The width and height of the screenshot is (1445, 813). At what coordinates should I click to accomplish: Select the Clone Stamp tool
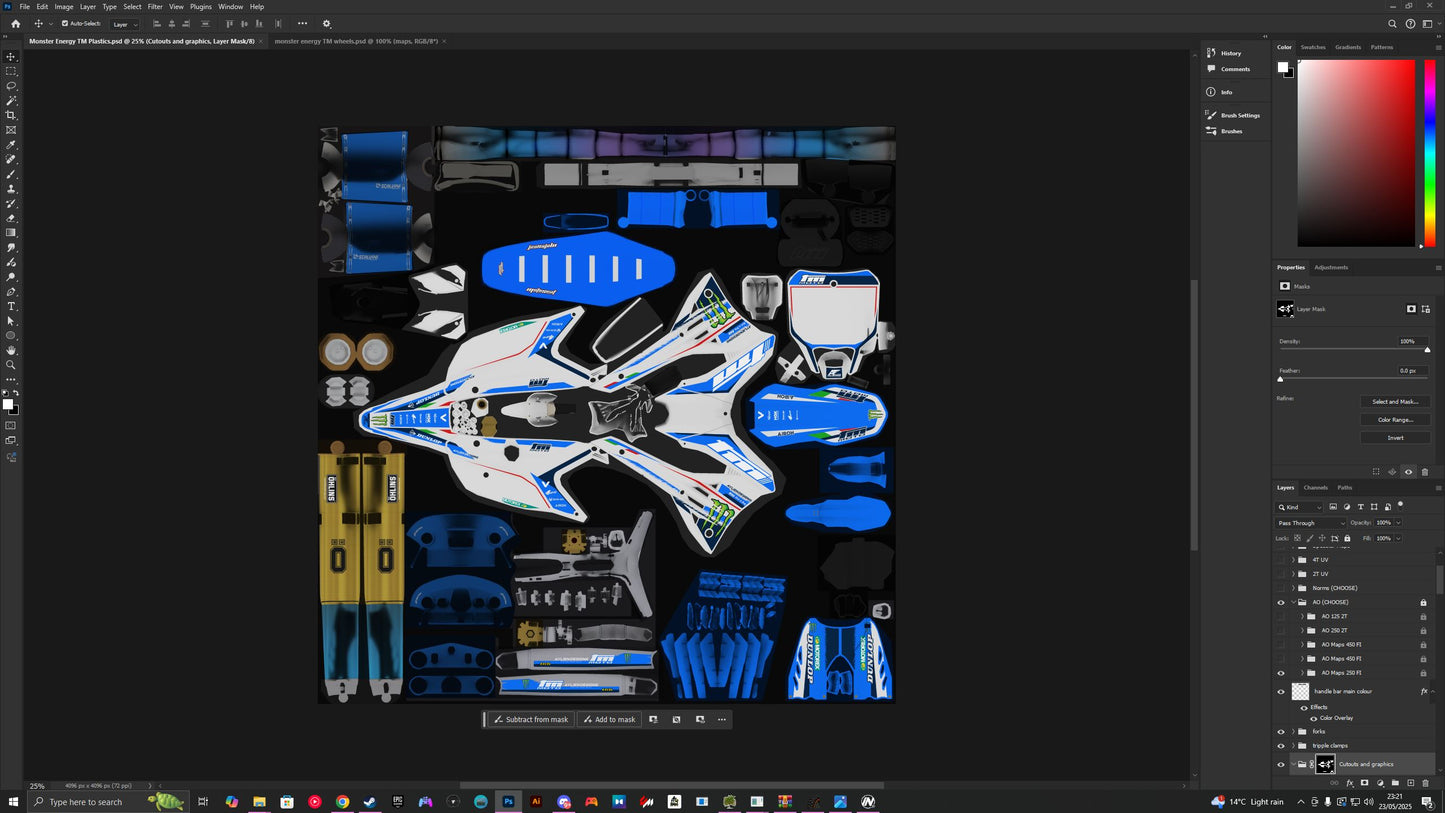click(x=11, y=188)
